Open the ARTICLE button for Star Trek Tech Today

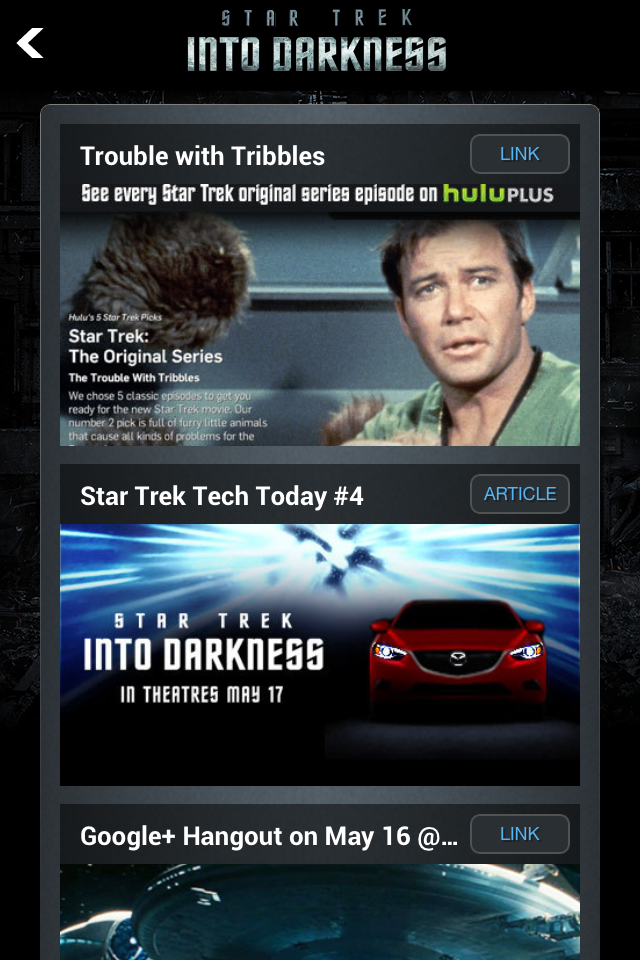pos(519,494)
